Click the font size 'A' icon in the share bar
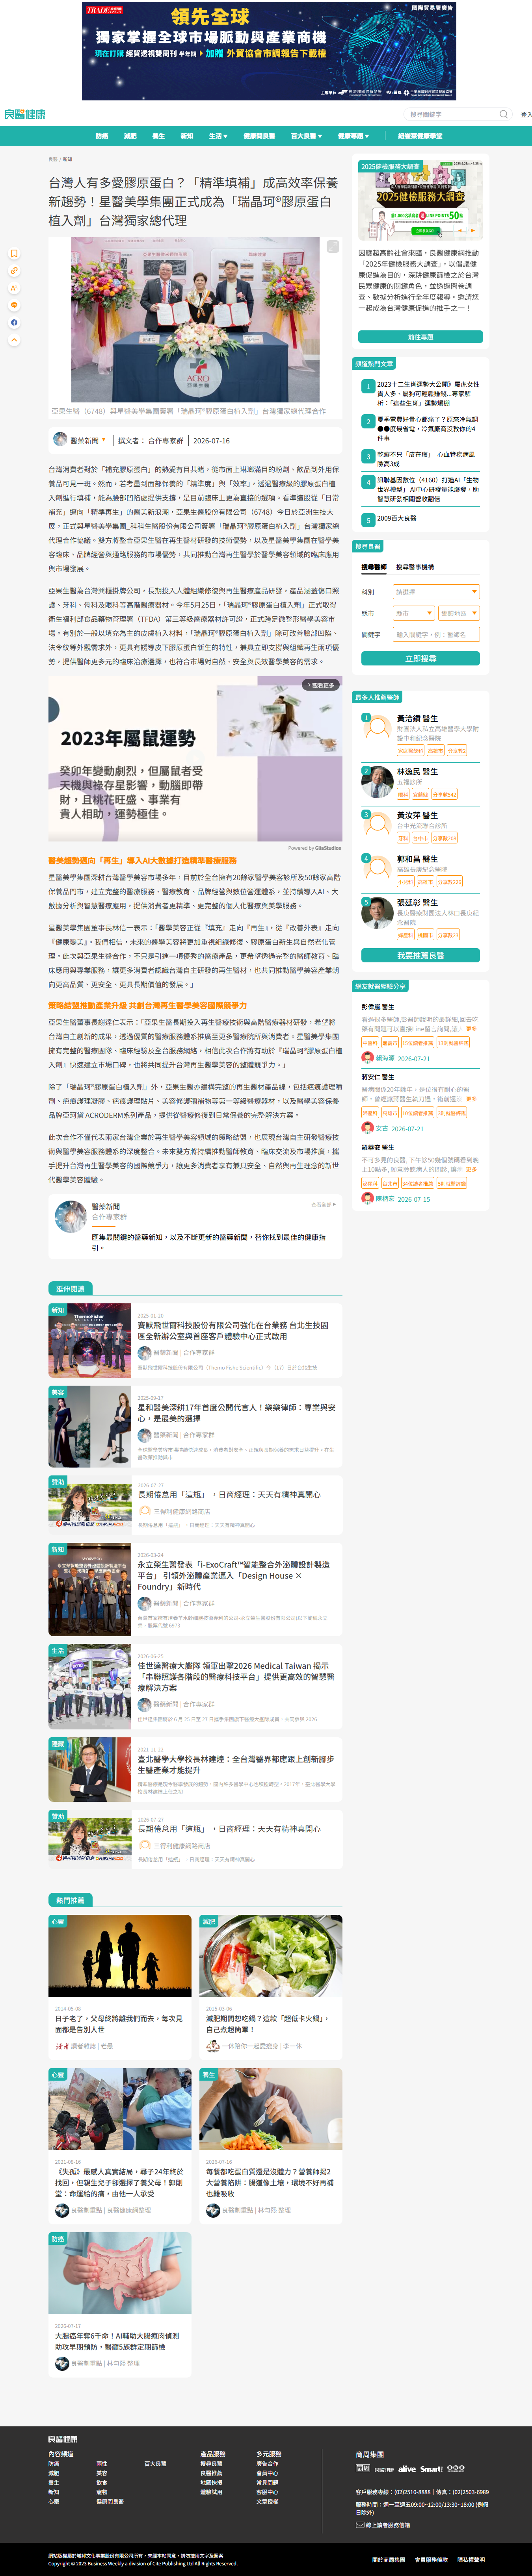 tap(14, 288)
